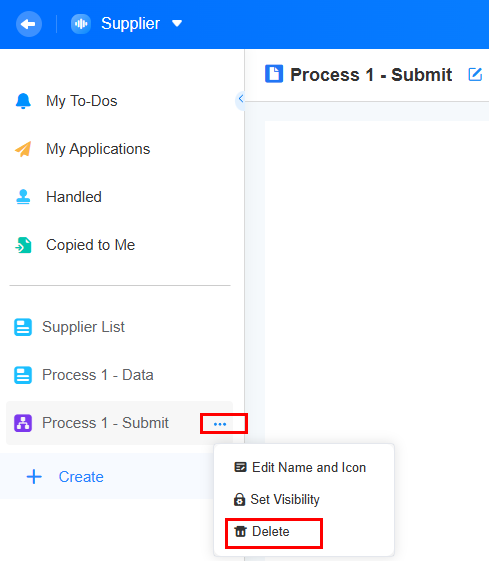Select the Handled stamp icon
The image size is (489, 561).
[23, 197]
